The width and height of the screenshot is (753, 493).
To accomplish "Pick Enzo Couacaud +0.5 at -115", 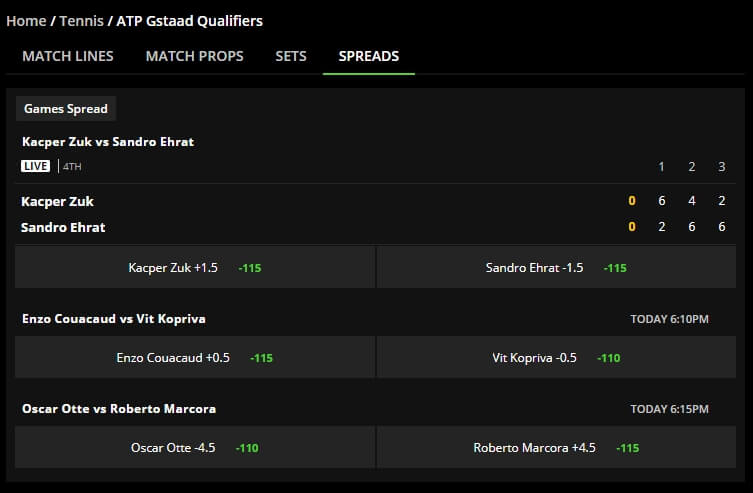I will pos(194,357).
